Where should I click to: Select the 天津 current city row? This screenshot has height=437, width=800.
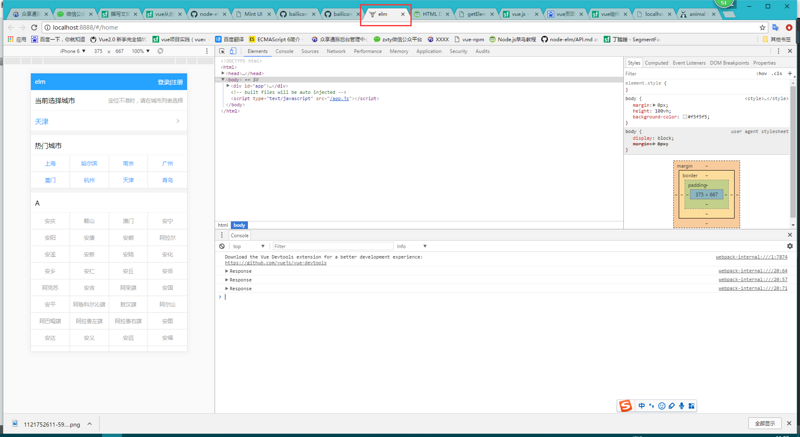(109, 121)
